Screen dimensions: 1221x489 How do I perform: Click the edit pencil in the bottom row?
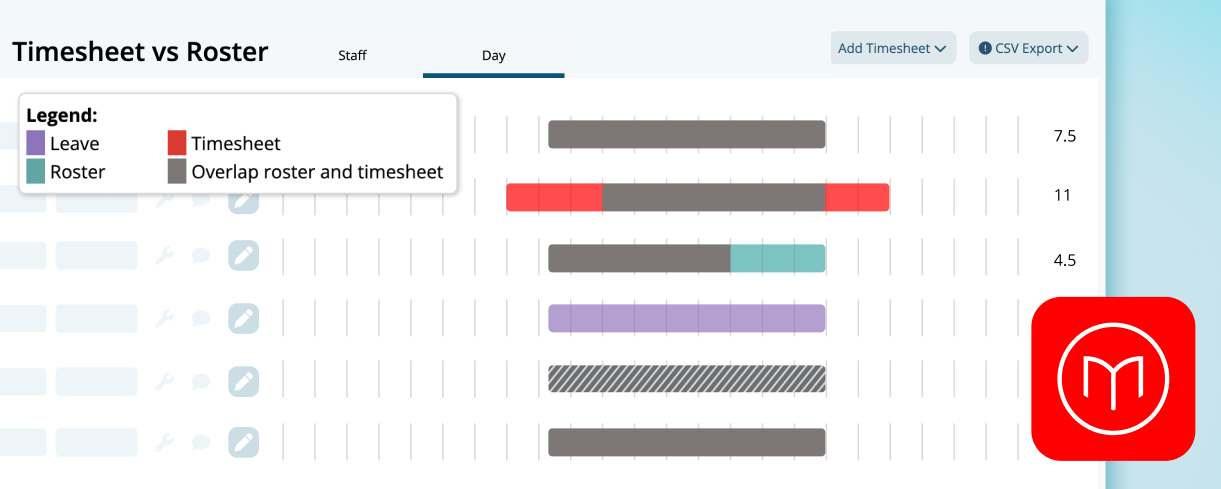243,442
